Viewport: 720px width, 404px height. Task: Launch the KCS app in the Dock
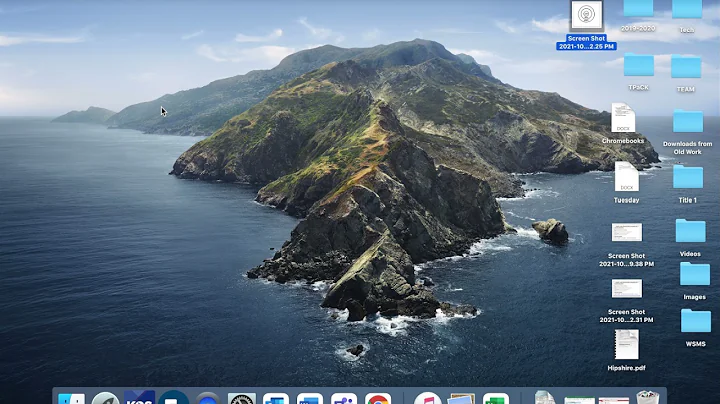[139, 397]
